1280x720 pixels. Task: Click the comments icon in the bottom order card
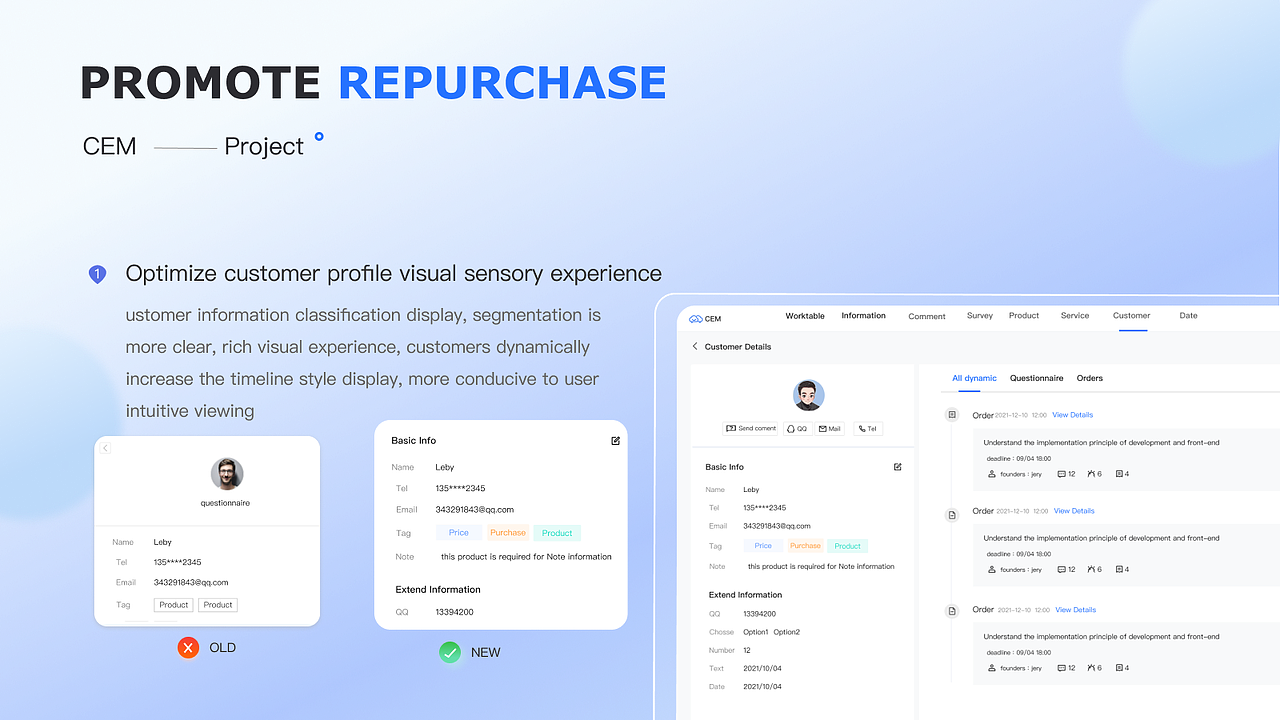coord(1062,668)
